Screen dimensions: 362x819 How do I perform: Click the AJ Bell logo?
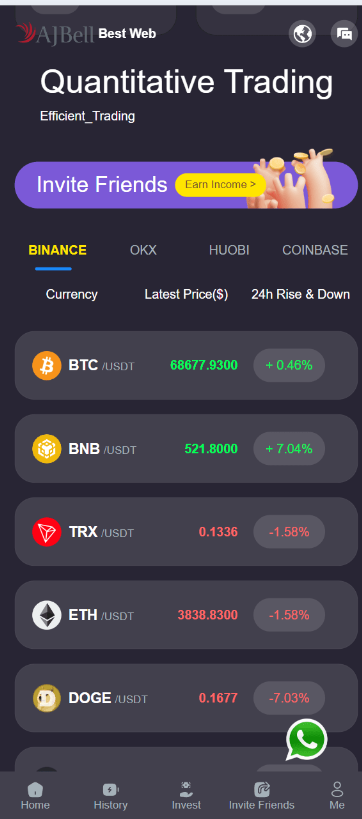click(x=55, y=34)
